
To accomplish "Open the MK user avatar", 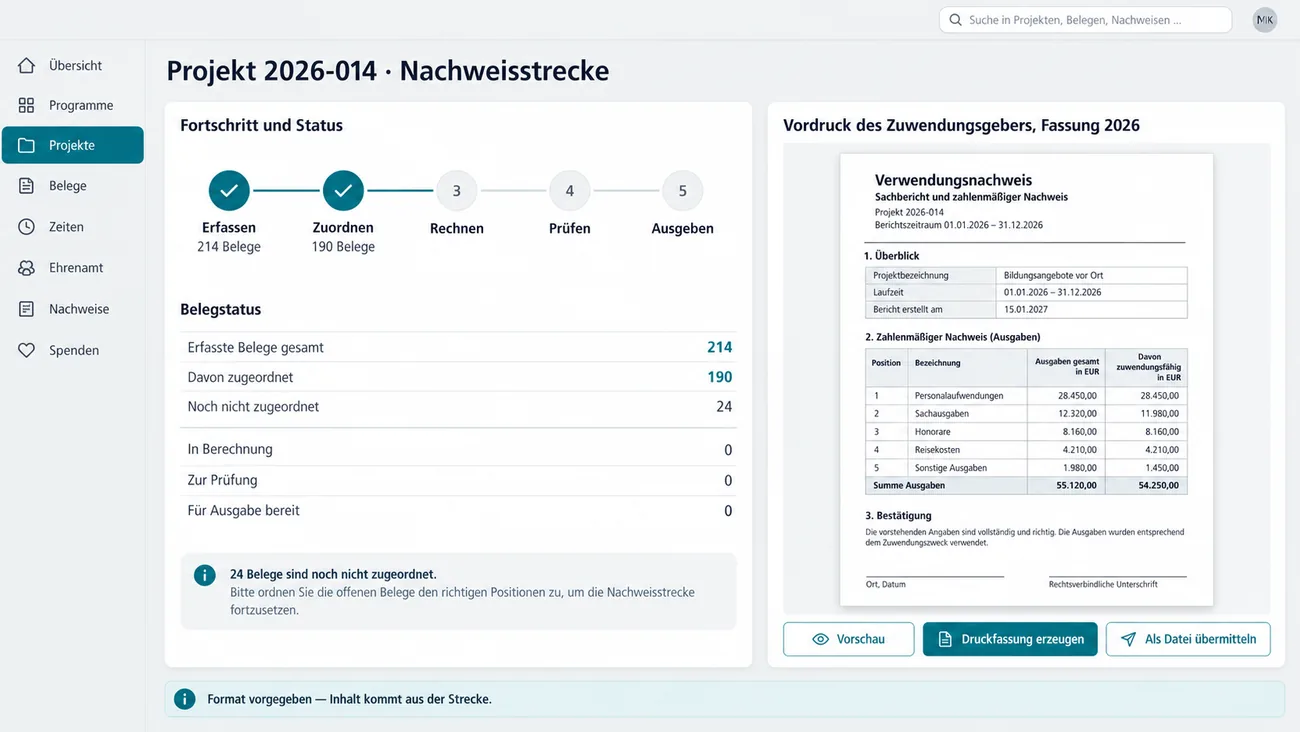I will 1265,20.
